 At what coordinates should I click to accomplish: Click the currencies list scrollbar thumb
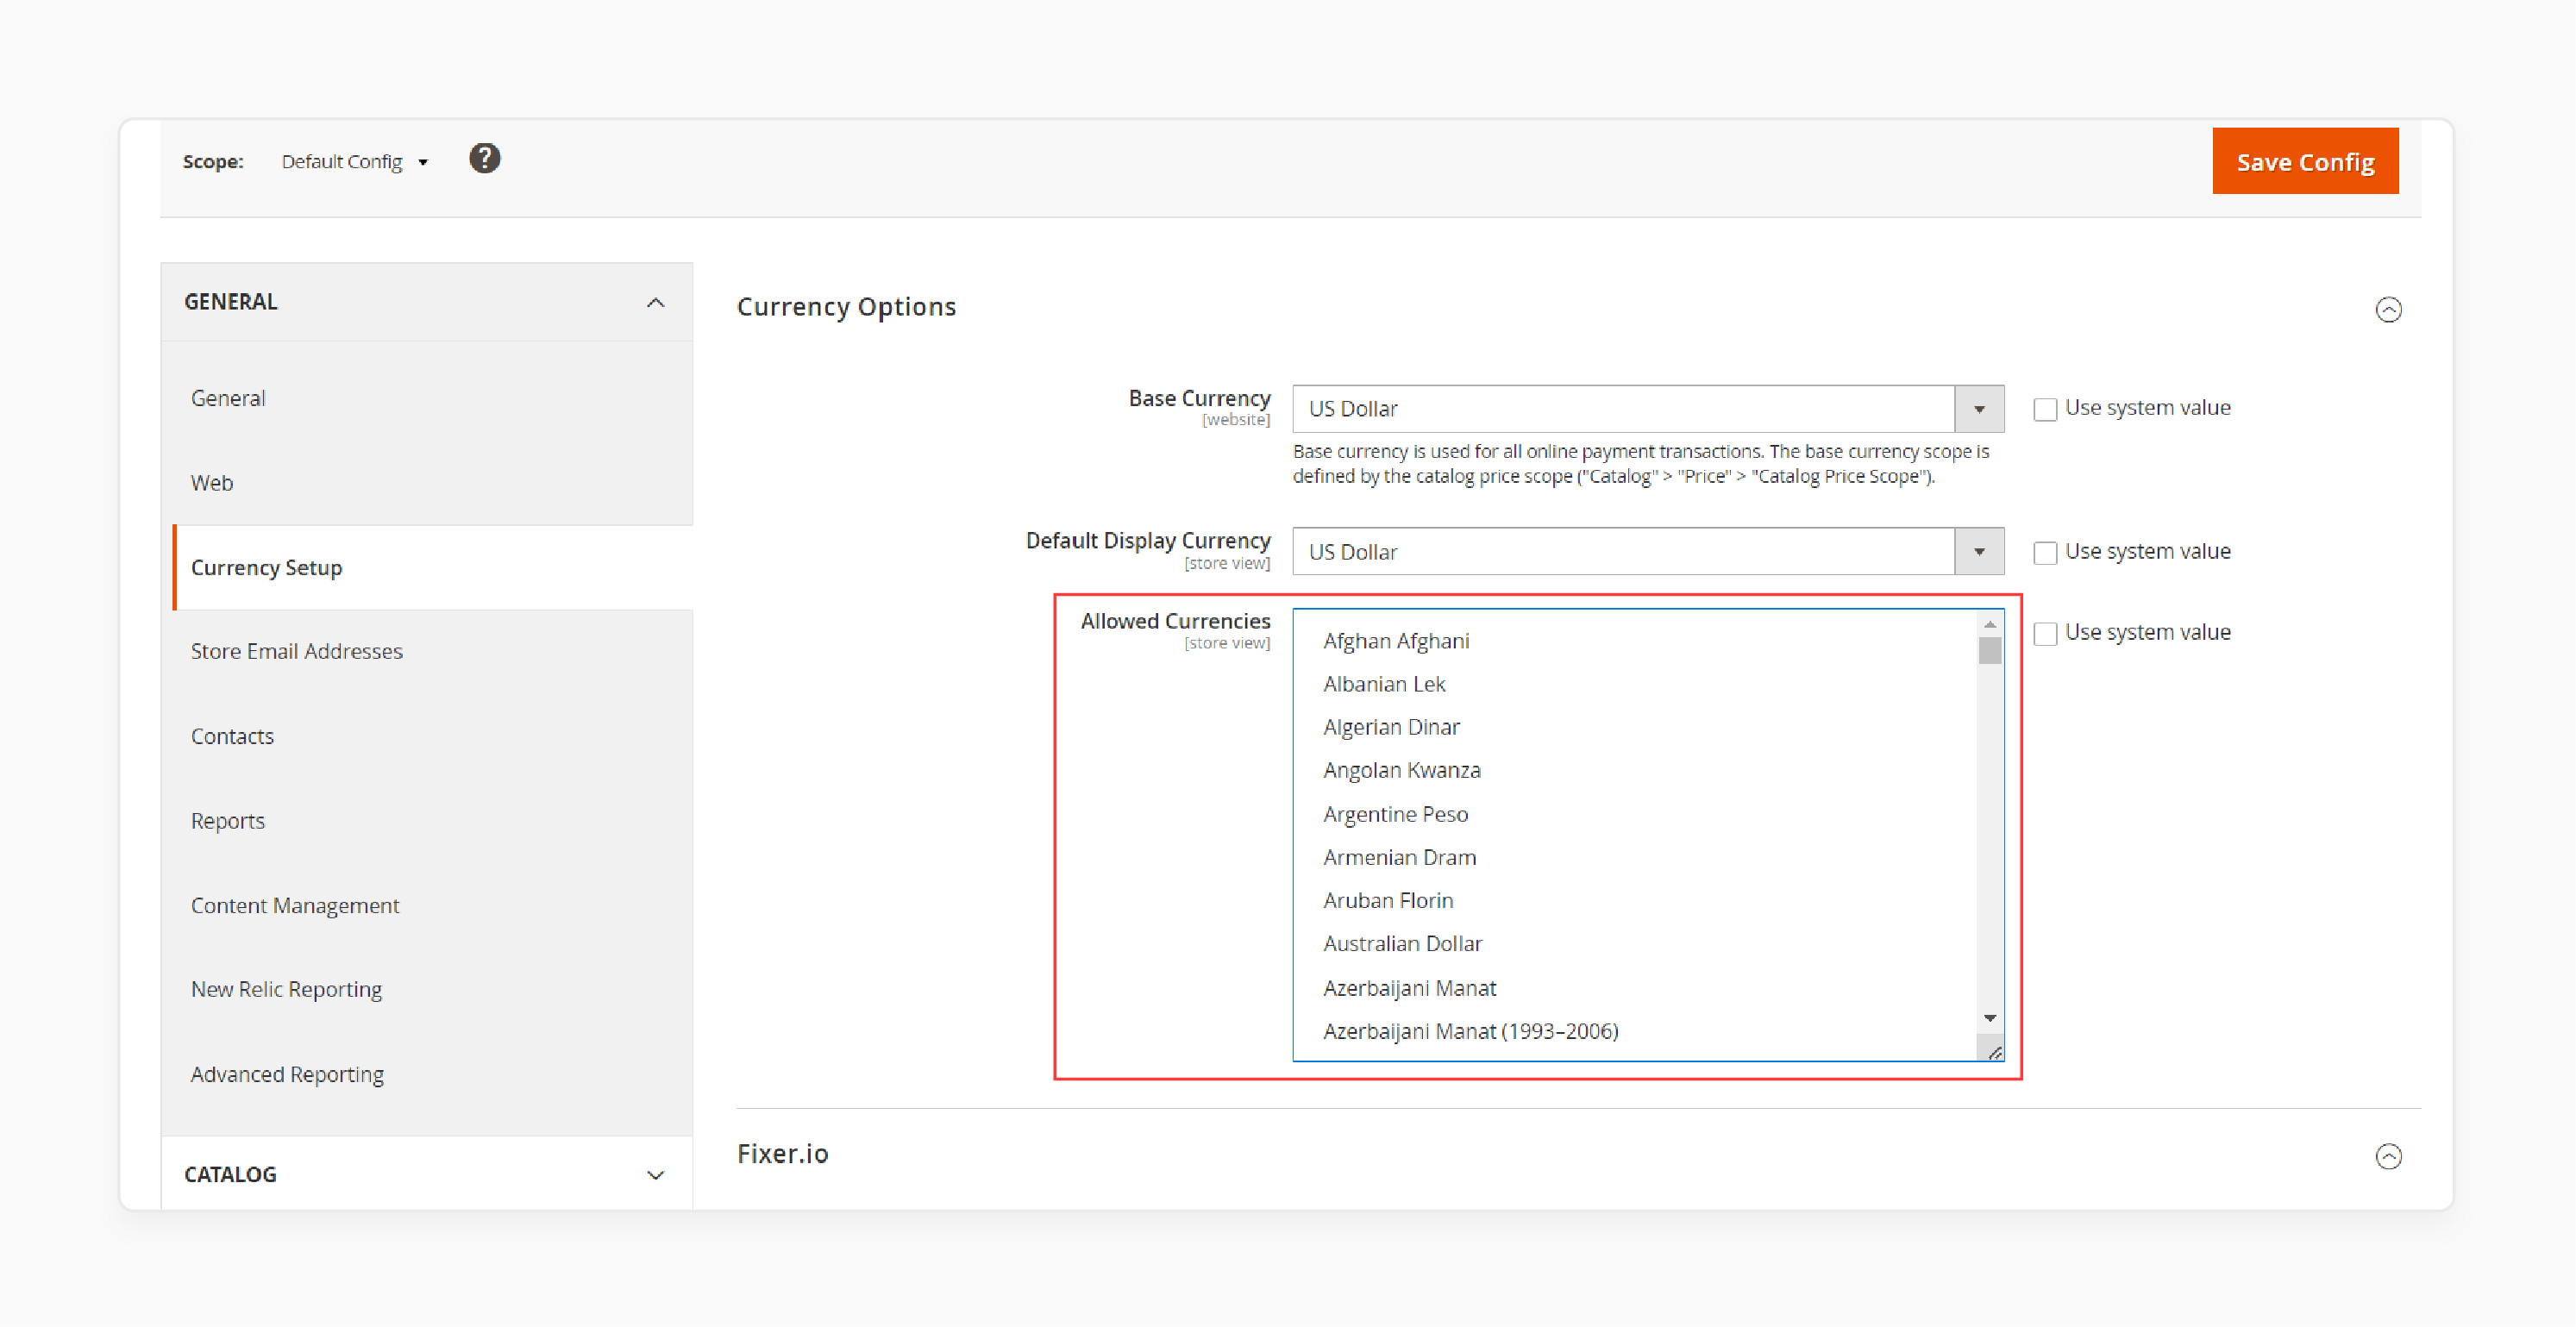click(1990, 650)
